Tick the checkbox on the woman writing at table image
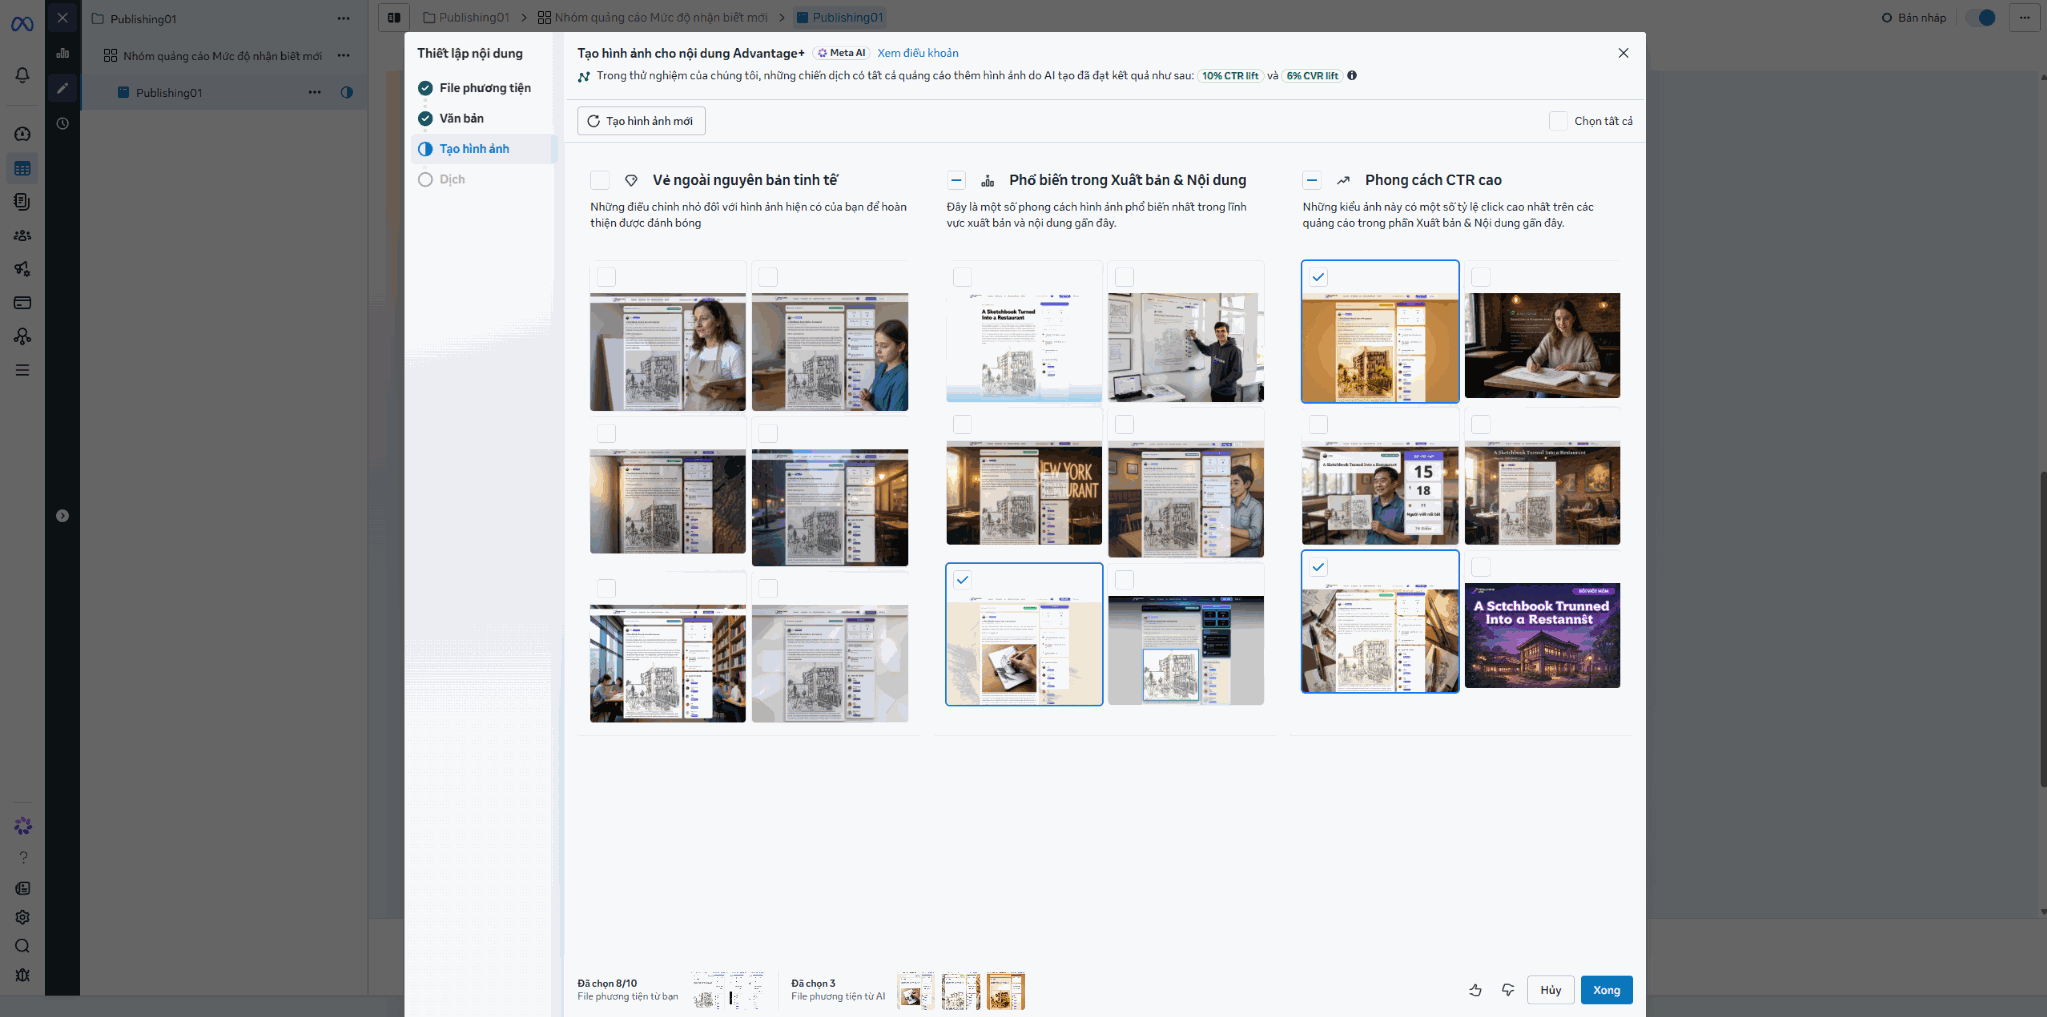This screenshot has height=1017, width=2047. click(1481, 277)
